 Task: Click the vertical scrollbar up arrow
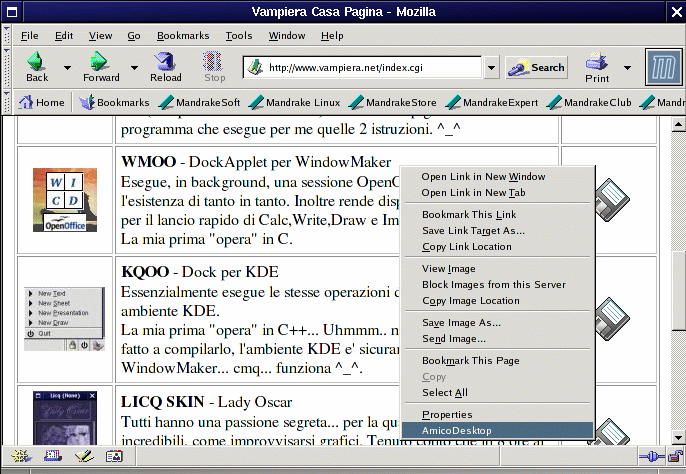[678, 124]
